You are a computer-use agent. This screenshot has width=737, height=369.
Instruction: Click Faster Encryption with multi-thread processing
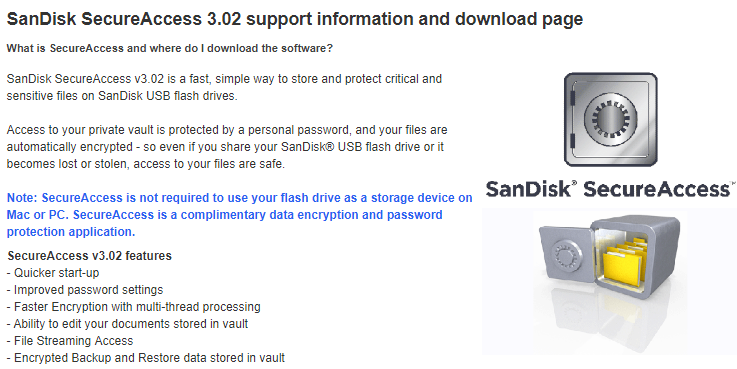pos(133,306)
